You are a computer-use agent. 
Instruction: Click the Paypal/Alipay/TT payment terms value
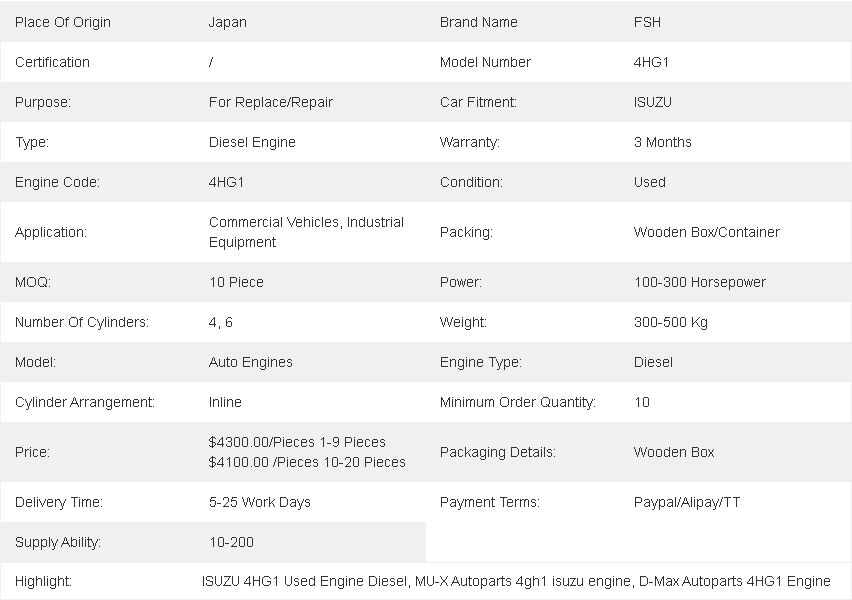click(x=687, y=502)
